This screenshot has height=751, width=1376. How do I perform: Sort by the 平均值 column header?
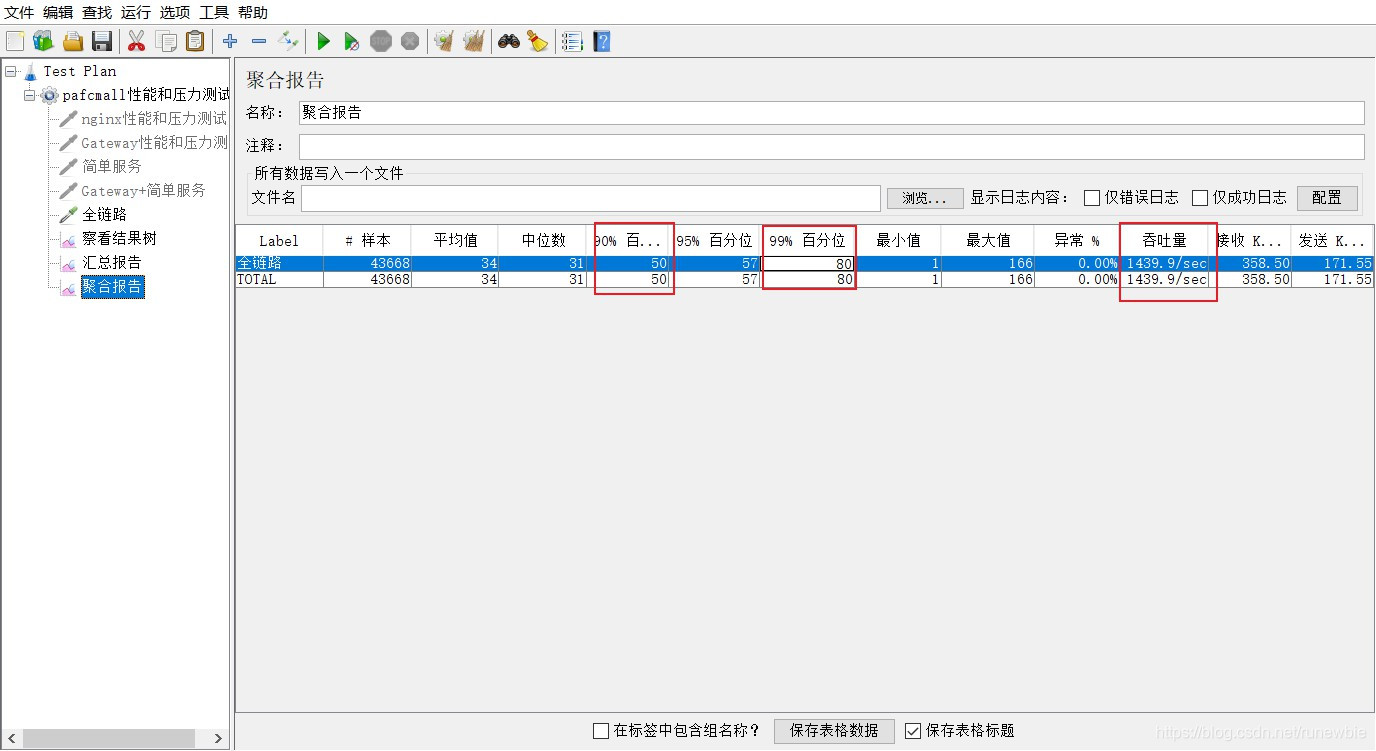pos(455,241)
